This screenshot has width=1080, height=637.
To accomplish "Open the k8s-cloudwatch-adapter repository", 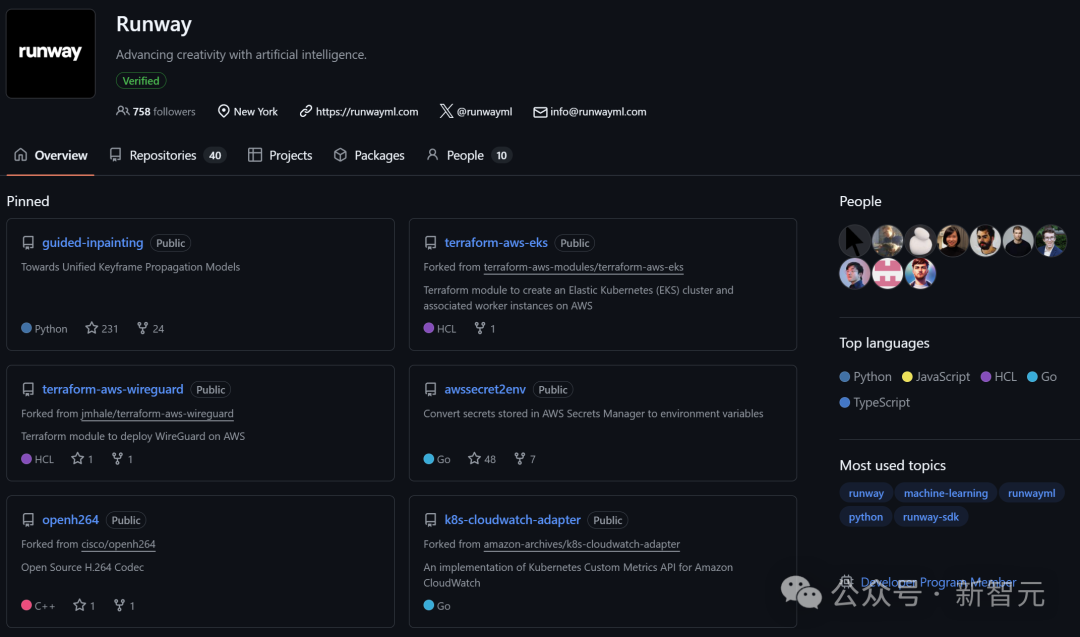I will [x=512, y=519].
